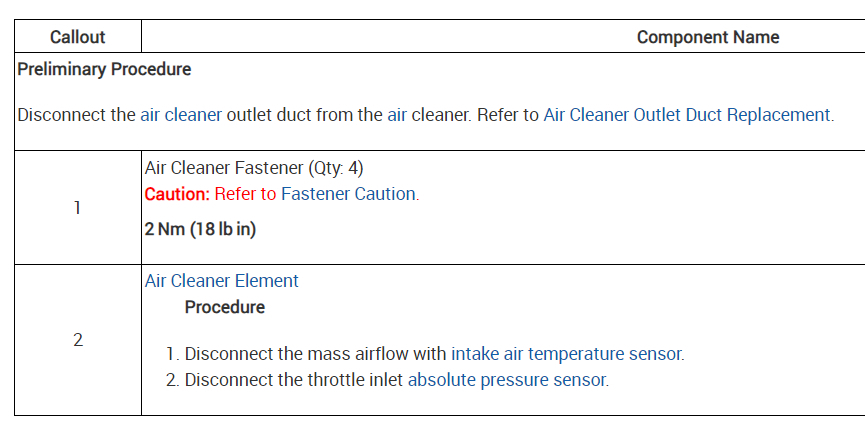The image size is (865, 435).
Task: Select the callout number 2 cell
Action: 77,340
